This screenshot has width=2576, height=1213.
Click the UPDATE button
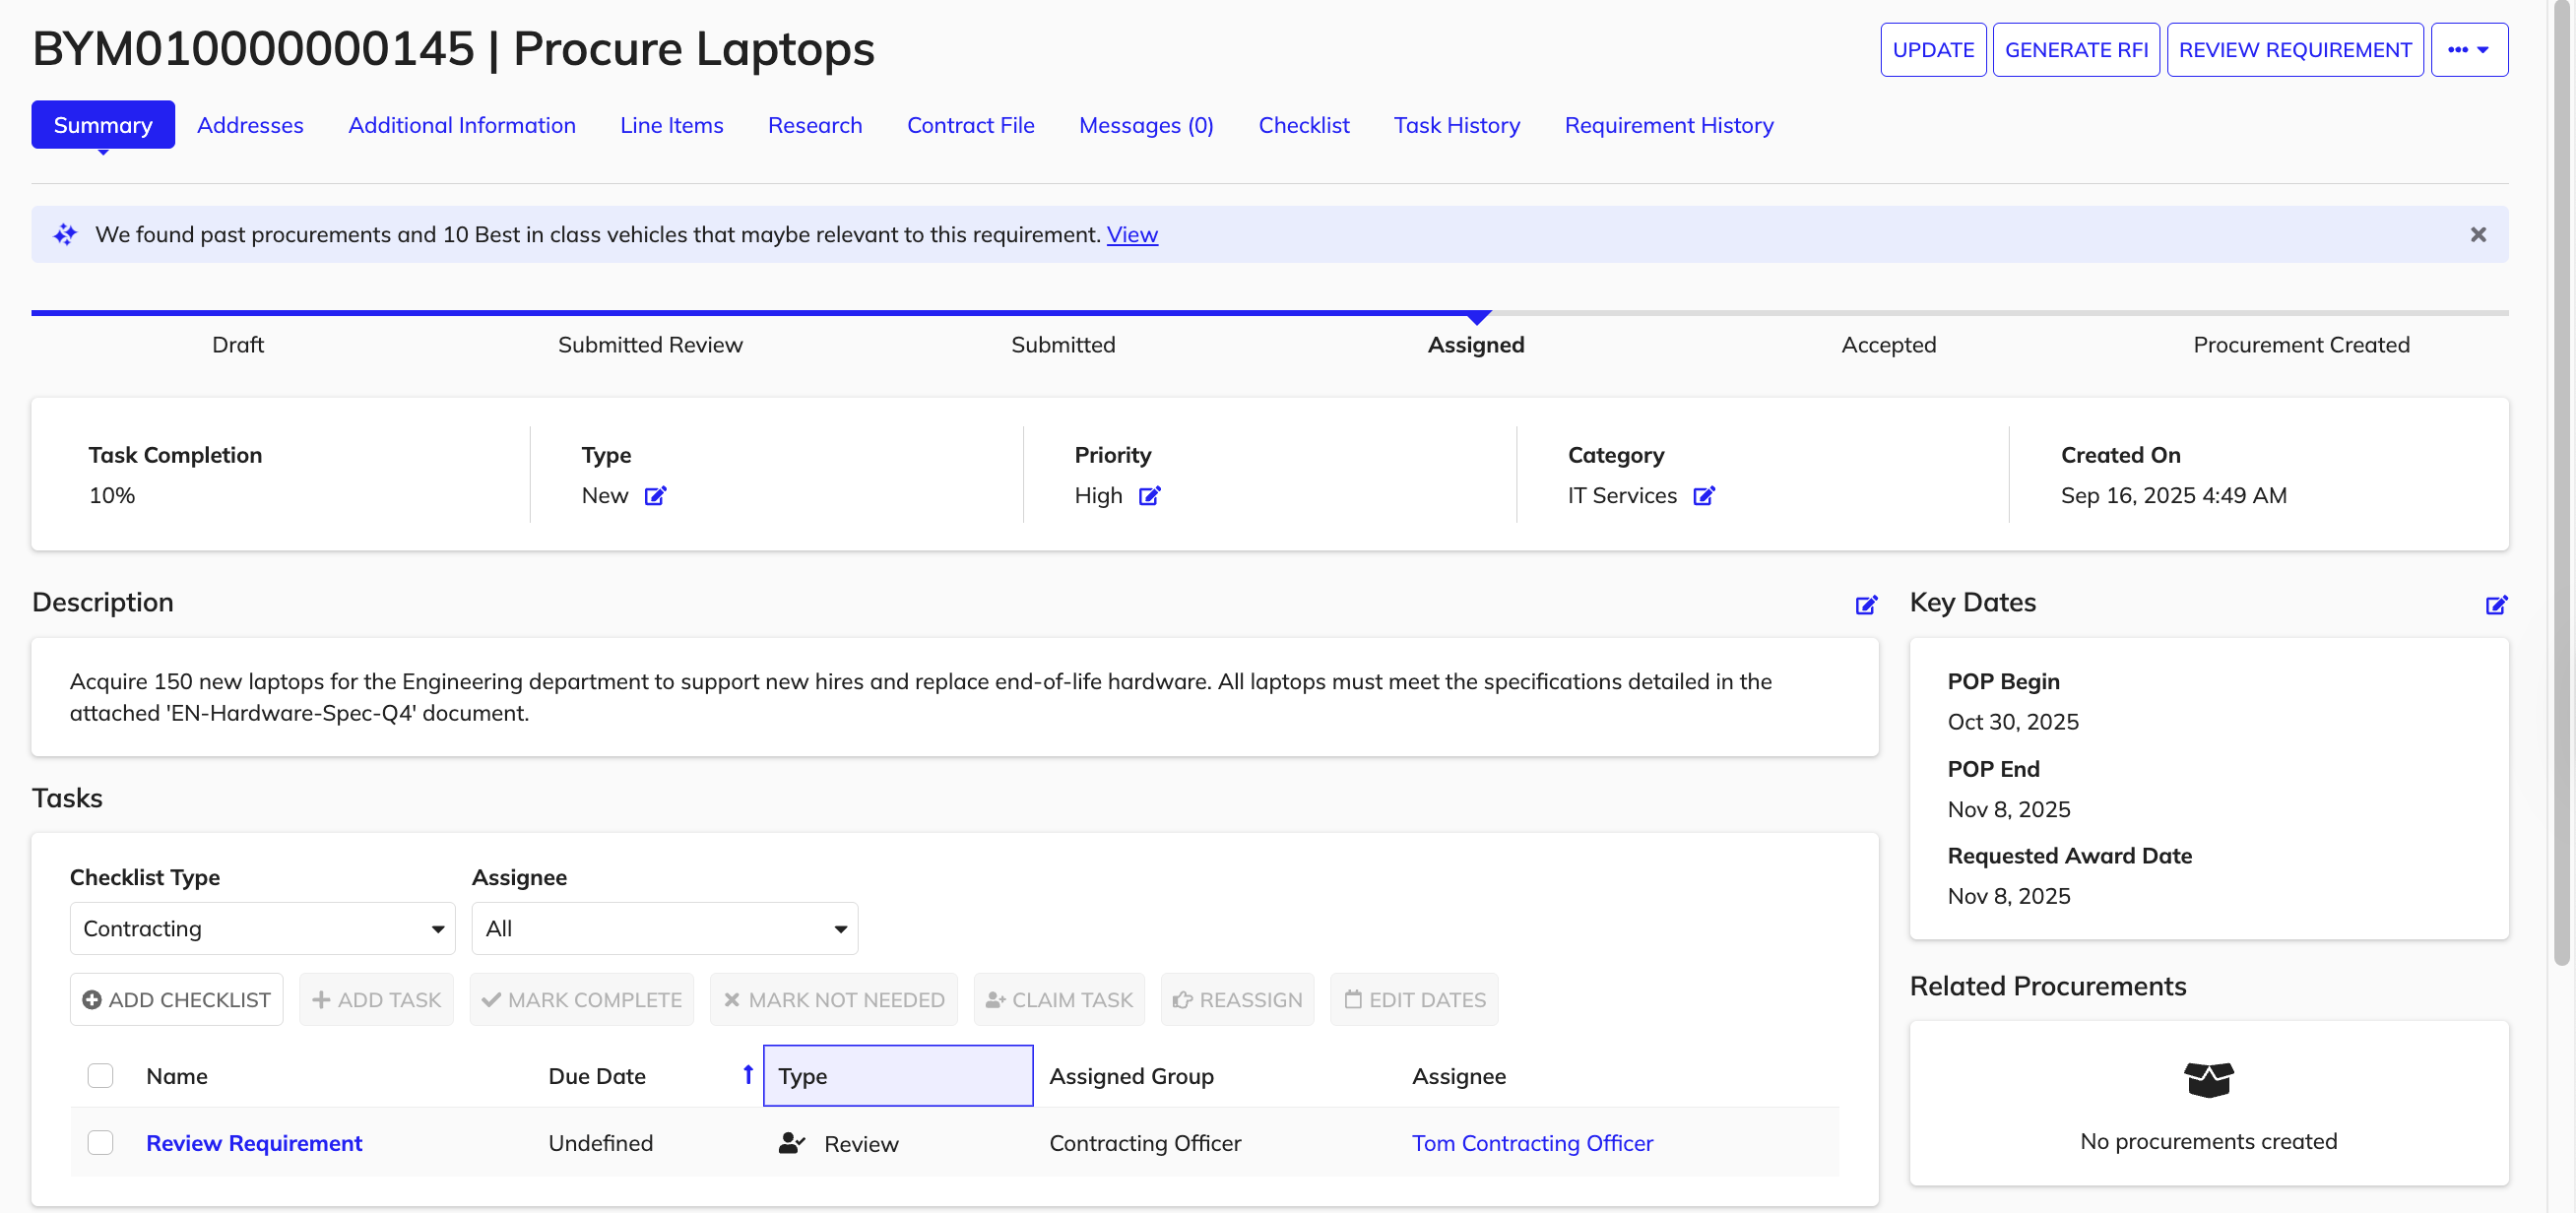pyautogui.click(x=1932, y=50)
